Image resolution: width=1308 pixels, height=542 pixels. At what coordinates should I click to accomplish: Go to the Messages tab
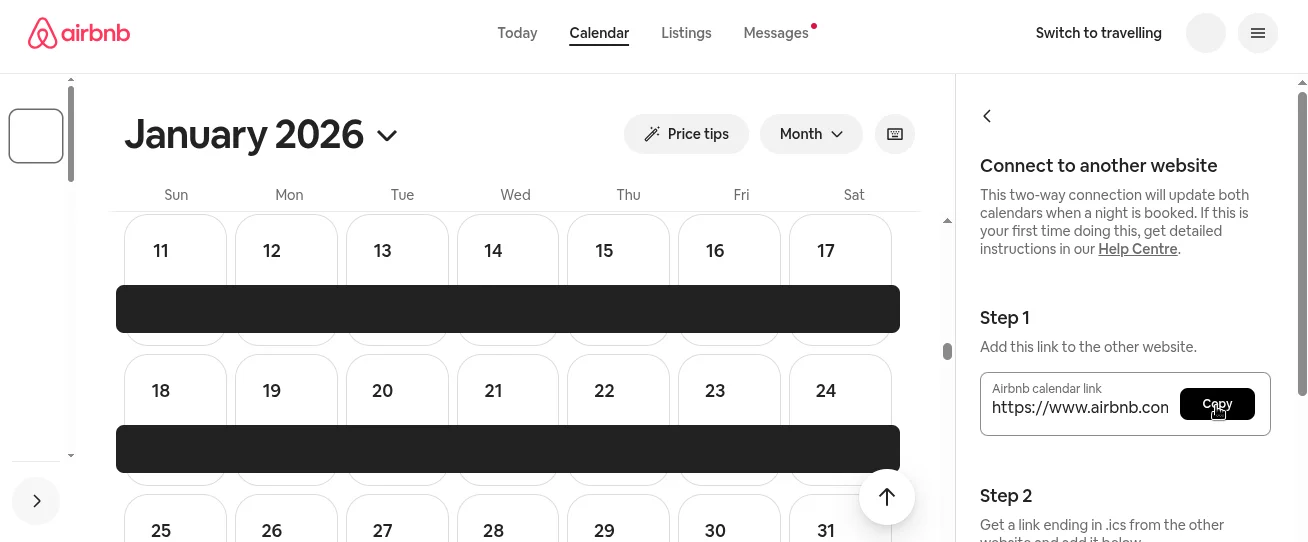[x=776, y=33]
